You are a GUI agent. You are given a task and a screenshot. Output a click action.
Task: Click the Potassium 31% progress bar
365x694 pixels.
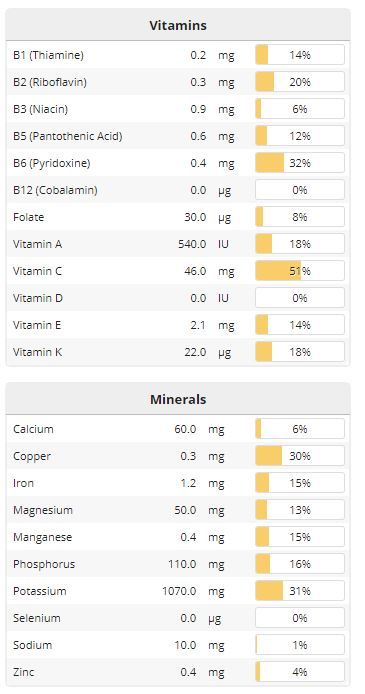click(x=300, y=591)
